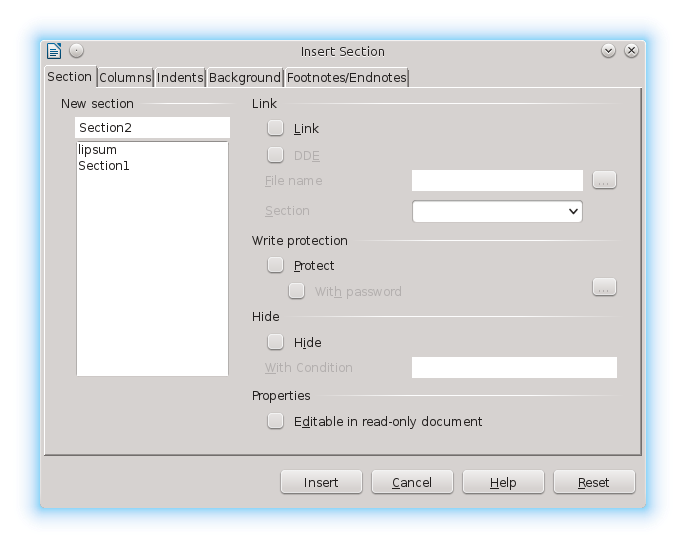Open the Indents tab
Screen dimensions: 686x548
pos(180,77)
